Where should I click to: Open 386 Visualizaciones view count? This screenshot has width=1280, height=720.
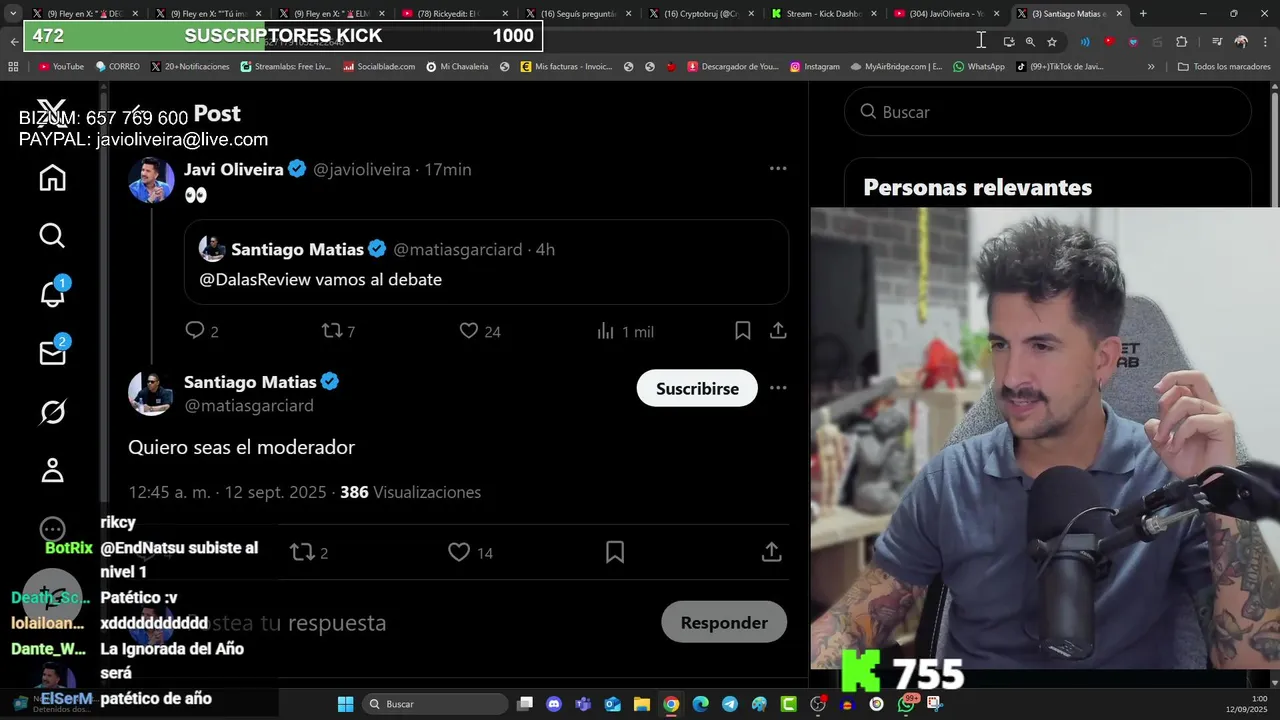click(x=410, y=492)
